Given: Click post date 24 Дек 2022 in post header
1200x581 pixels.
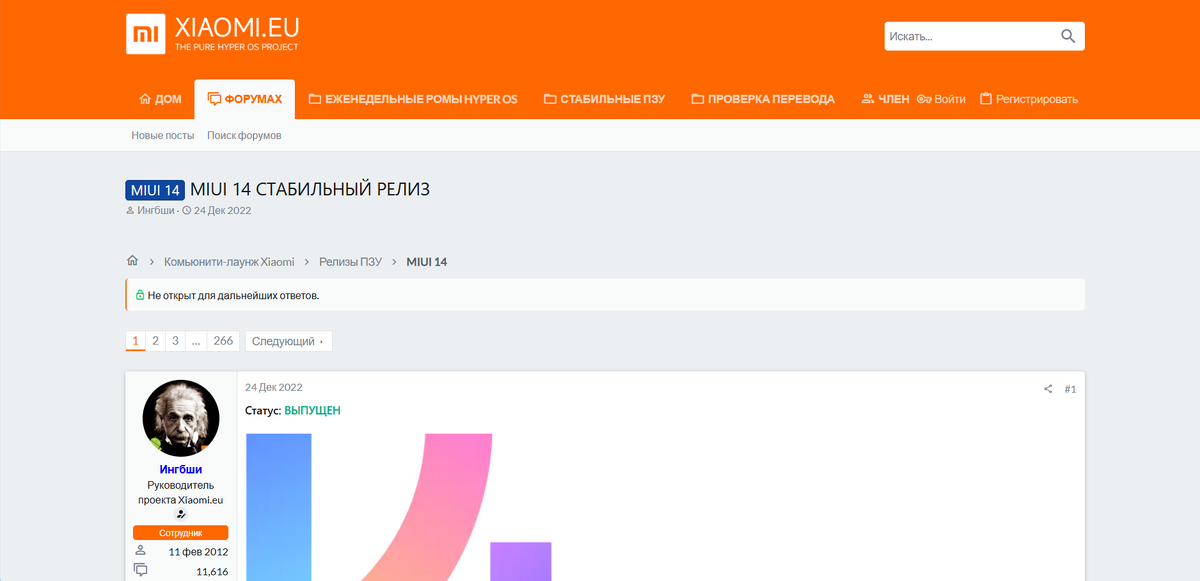Looking at the screenshot, I should coord(274,387).
